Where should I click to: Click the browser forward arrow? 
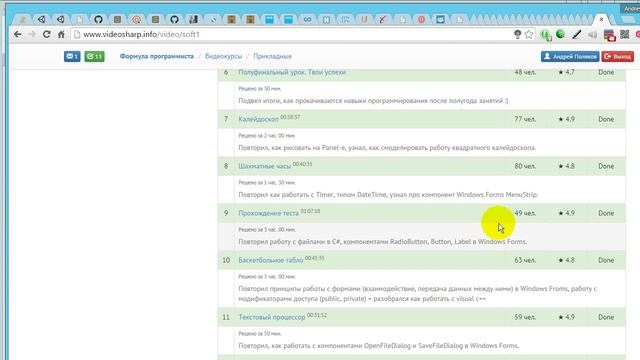click(32, 35)
